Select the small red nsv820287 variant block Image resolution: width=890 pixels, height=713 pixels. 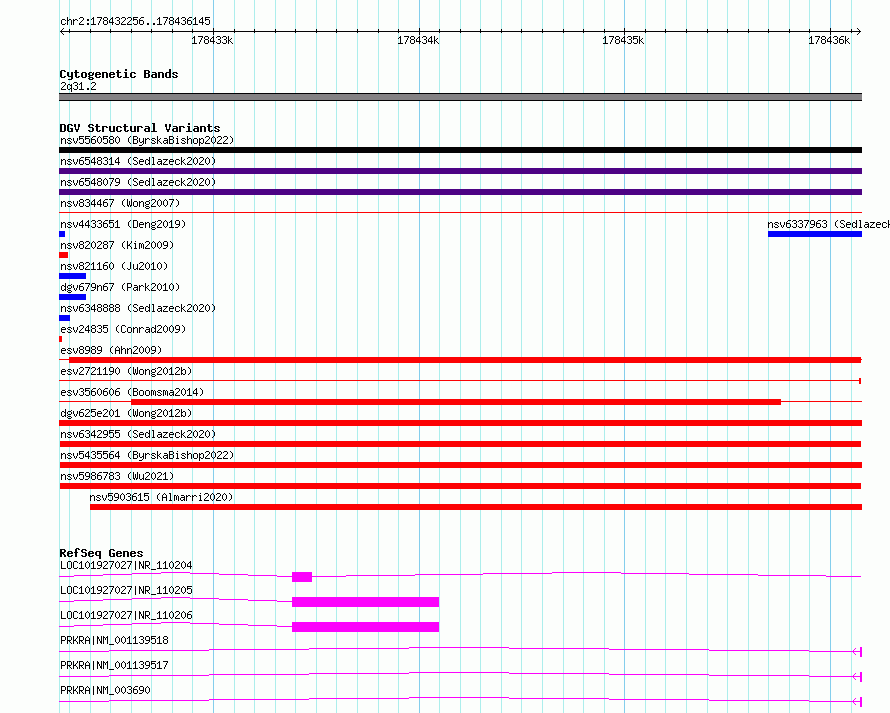(64, 255)
